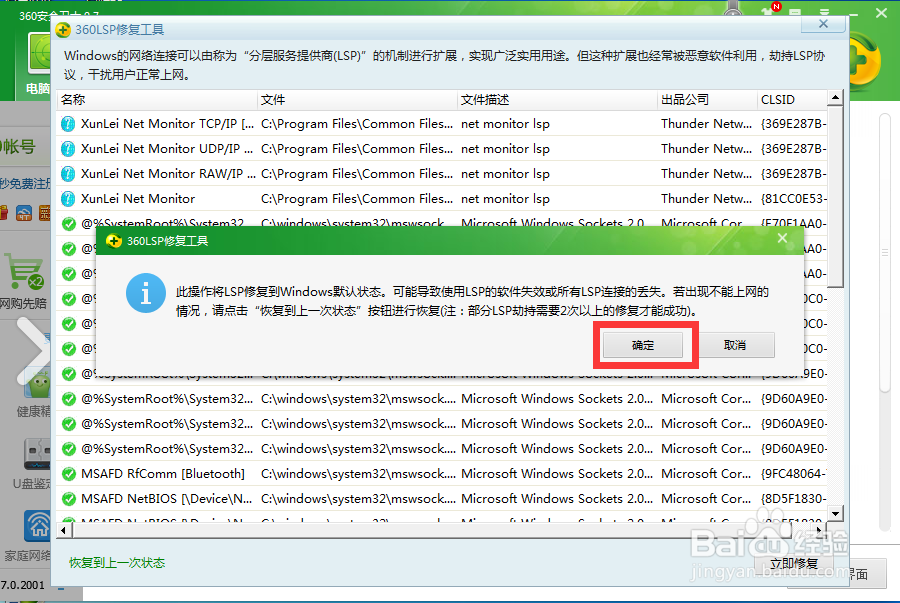Click green 360 plus logo at top right
This screenshot has width=900, height=603.
(863, 61)
